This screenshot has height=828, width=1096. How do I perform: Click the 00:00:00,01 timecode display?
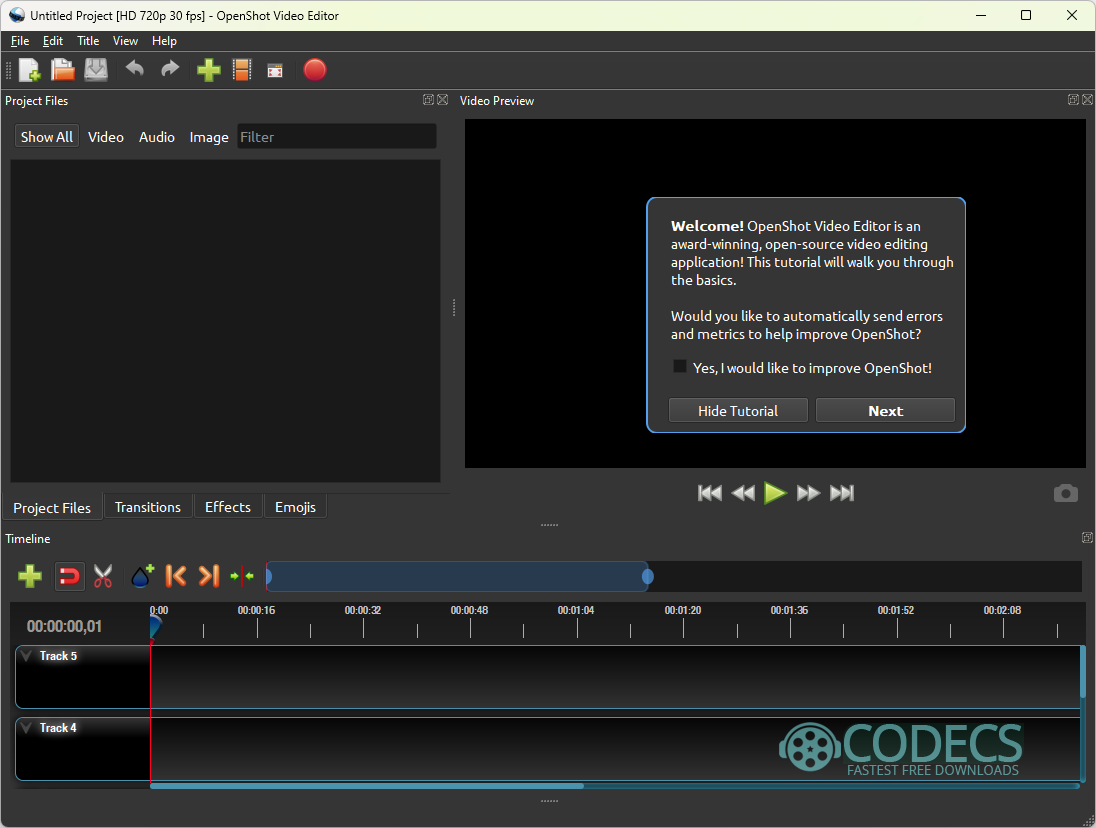tap(64, 627)
